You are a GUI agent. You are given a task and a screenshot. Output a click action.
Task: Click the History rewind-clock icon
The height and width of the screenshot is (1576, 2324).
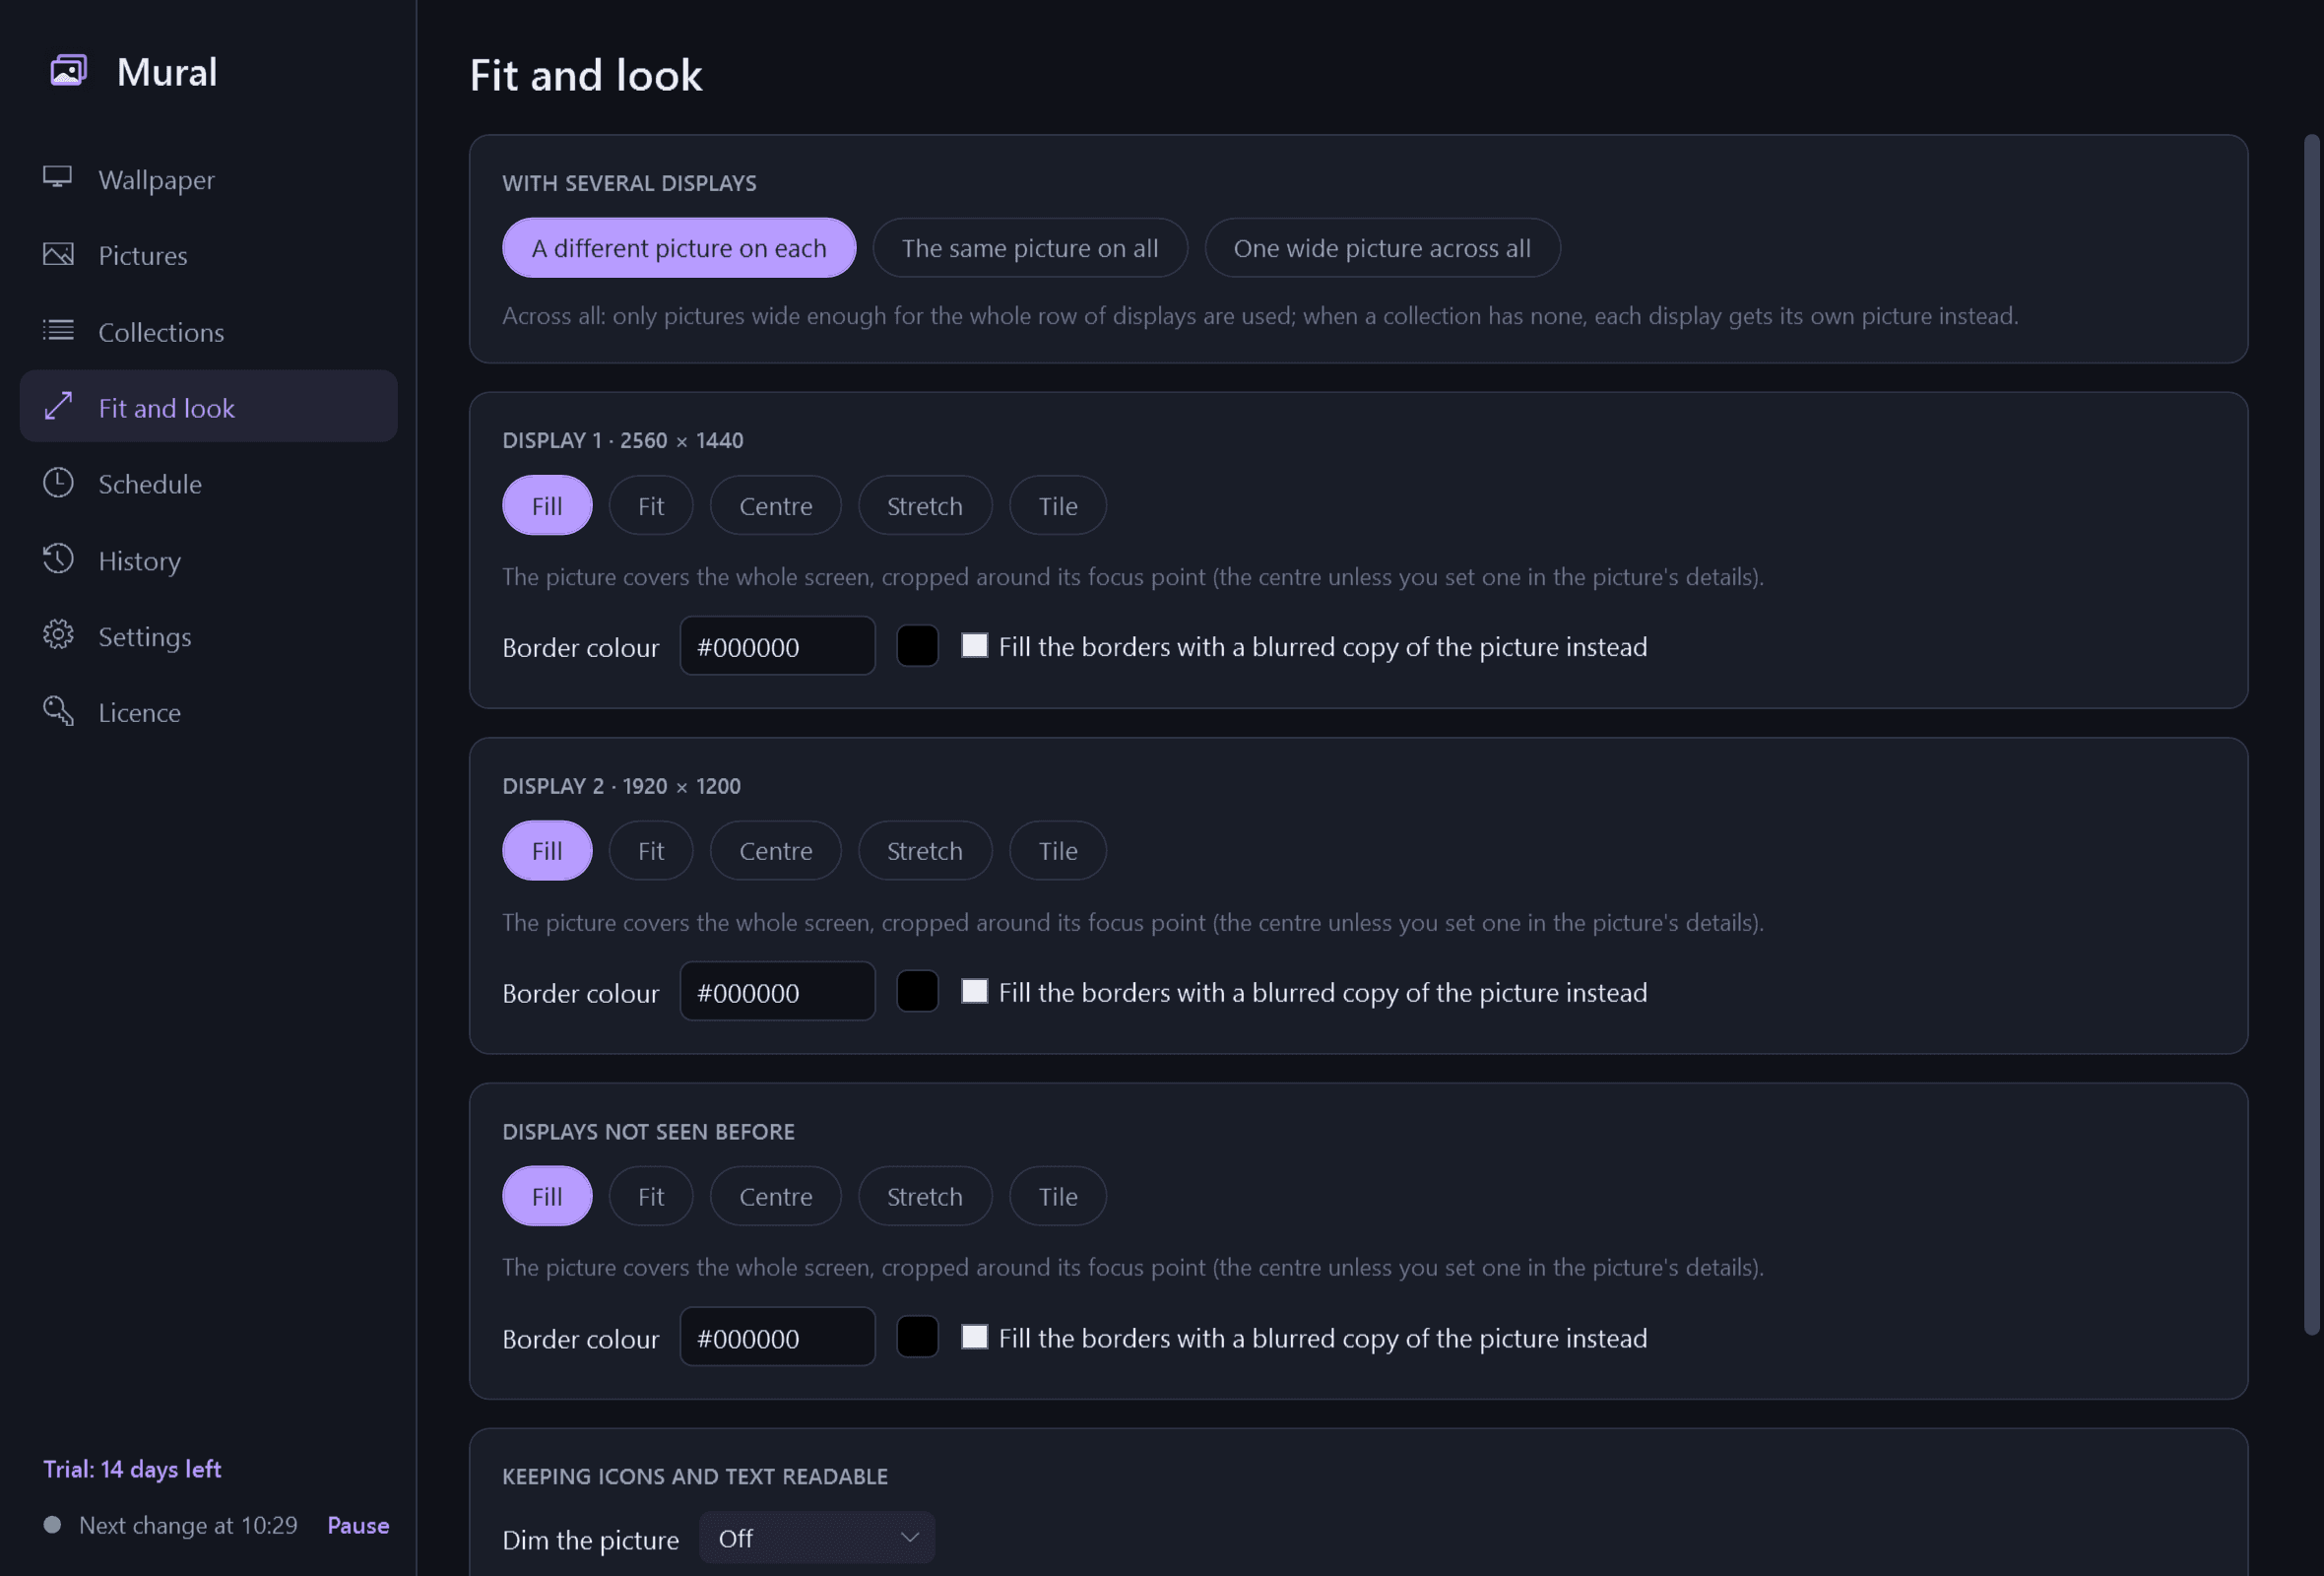pos(58,559)
